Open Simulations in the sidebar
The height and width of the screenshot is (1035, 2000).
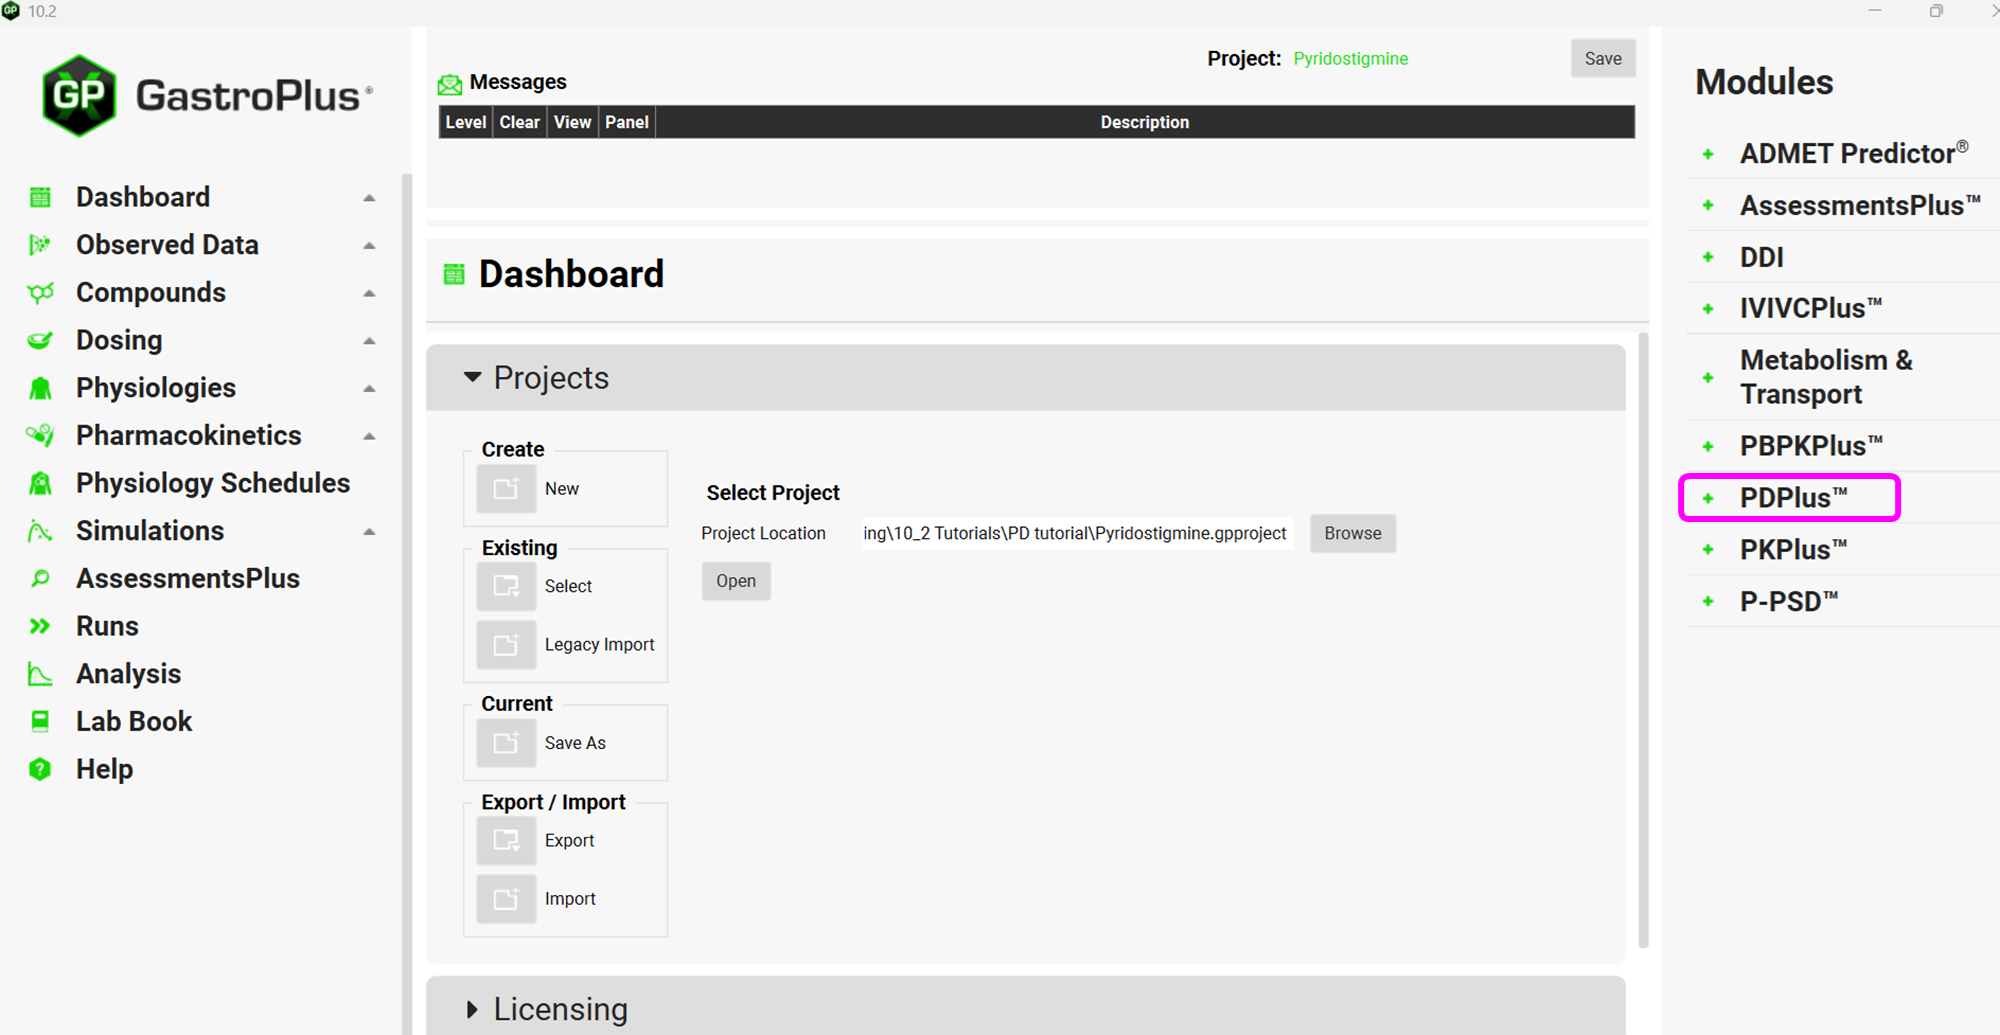point(150,531)
